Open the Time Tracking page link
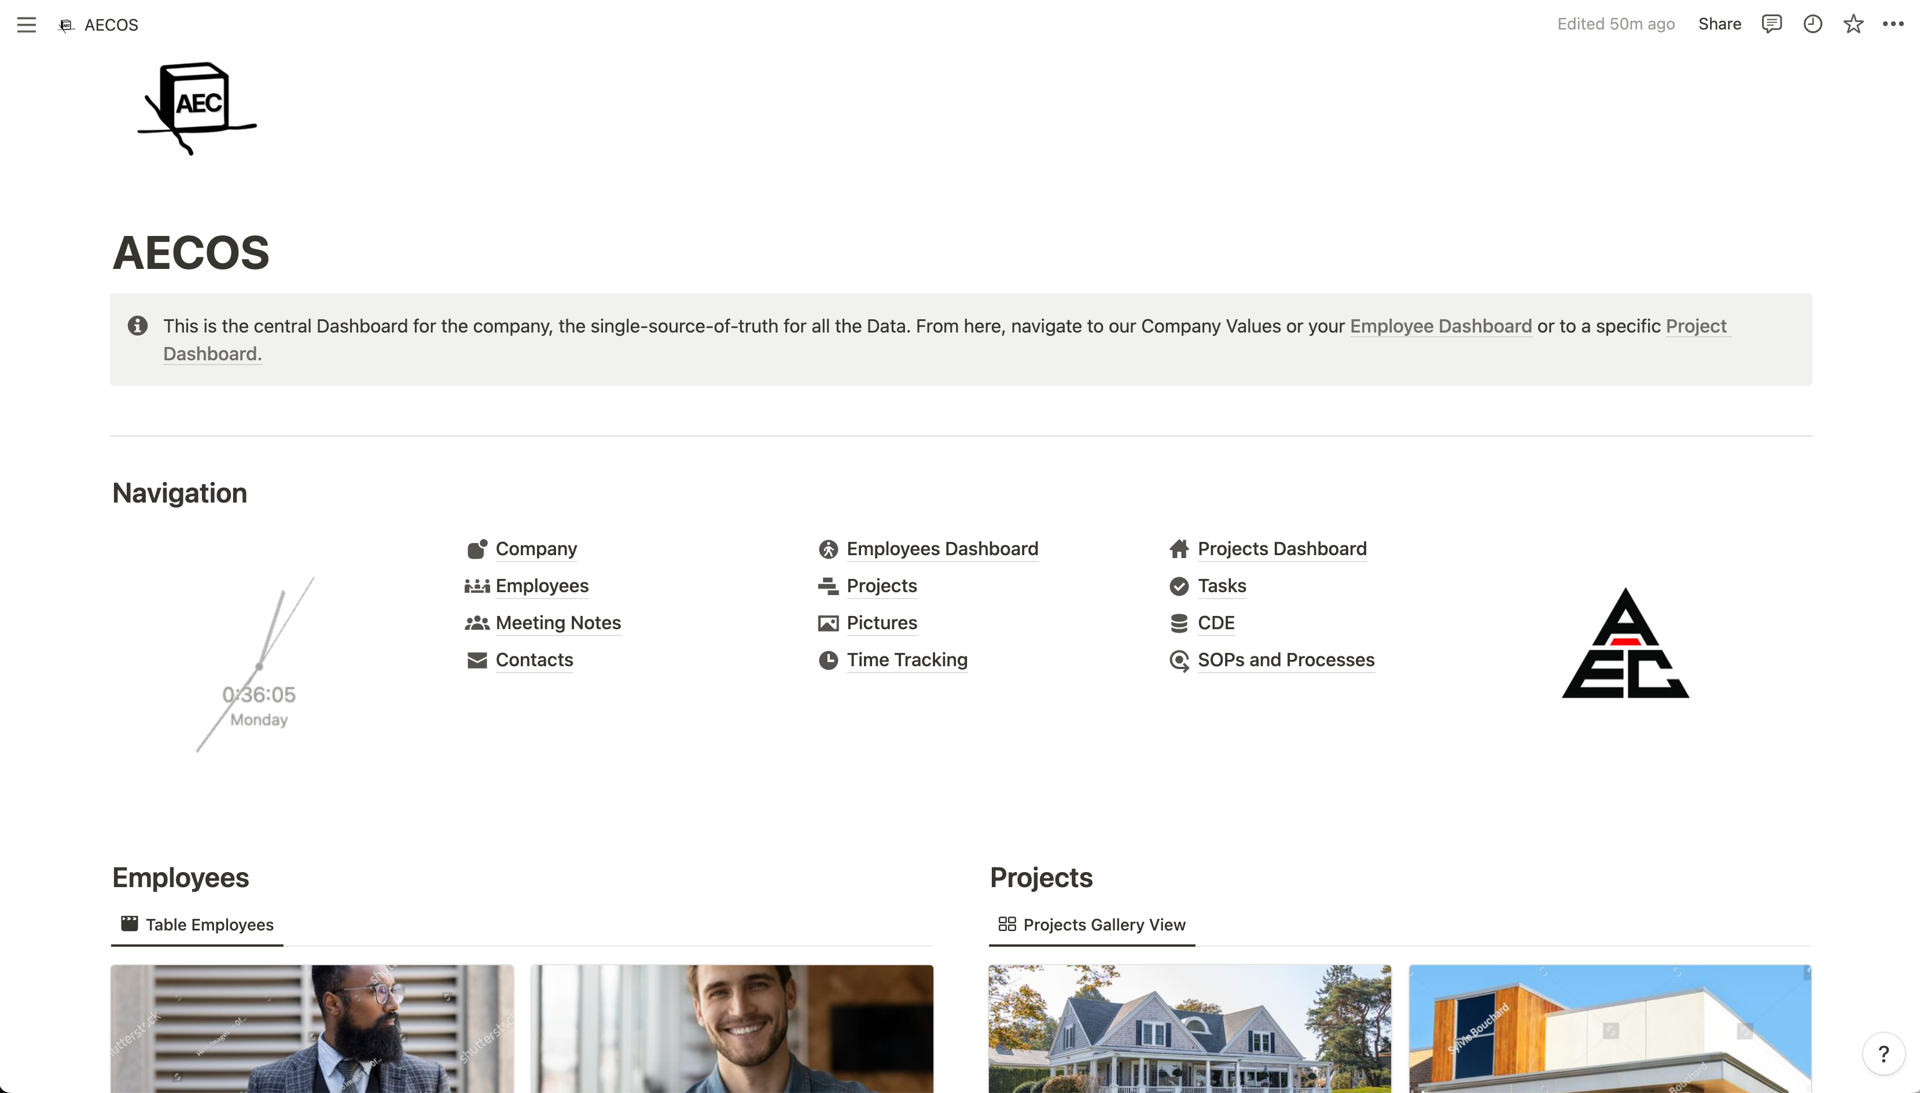1920x1093 pixels. 907,660
